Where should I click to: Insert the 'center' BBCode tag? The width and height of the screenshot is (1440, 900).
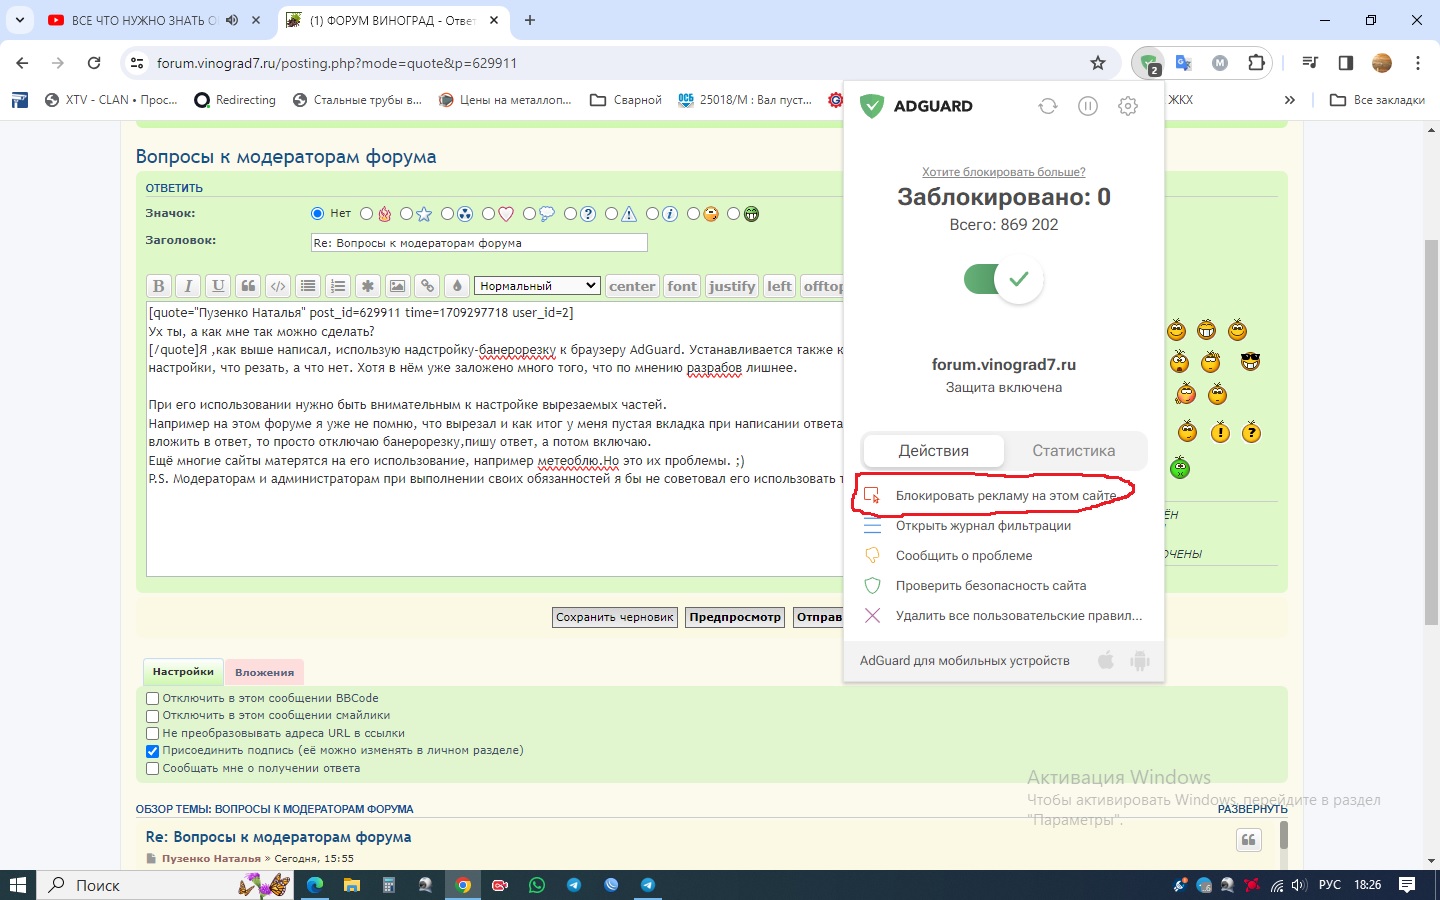click(633, 286)
